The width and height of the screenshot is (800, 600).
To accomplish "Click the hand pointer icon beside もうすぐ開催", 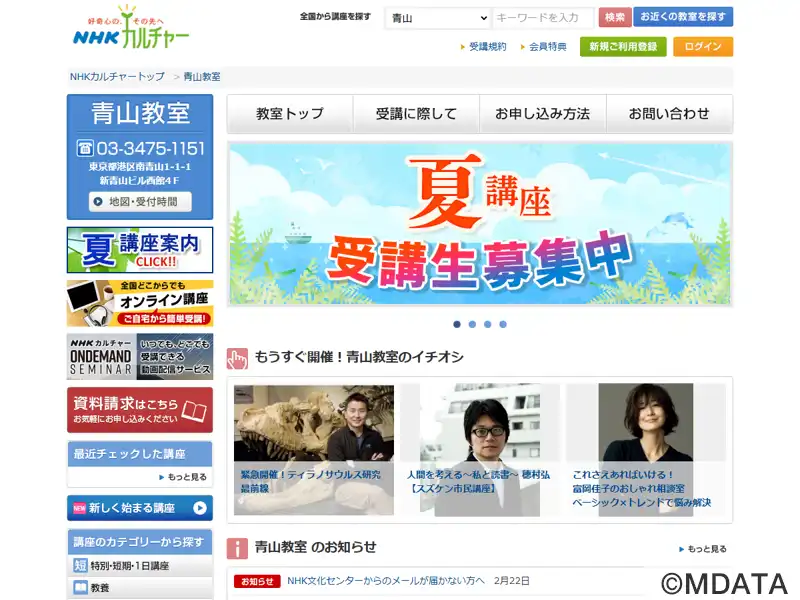I will (x=237, y=359).
